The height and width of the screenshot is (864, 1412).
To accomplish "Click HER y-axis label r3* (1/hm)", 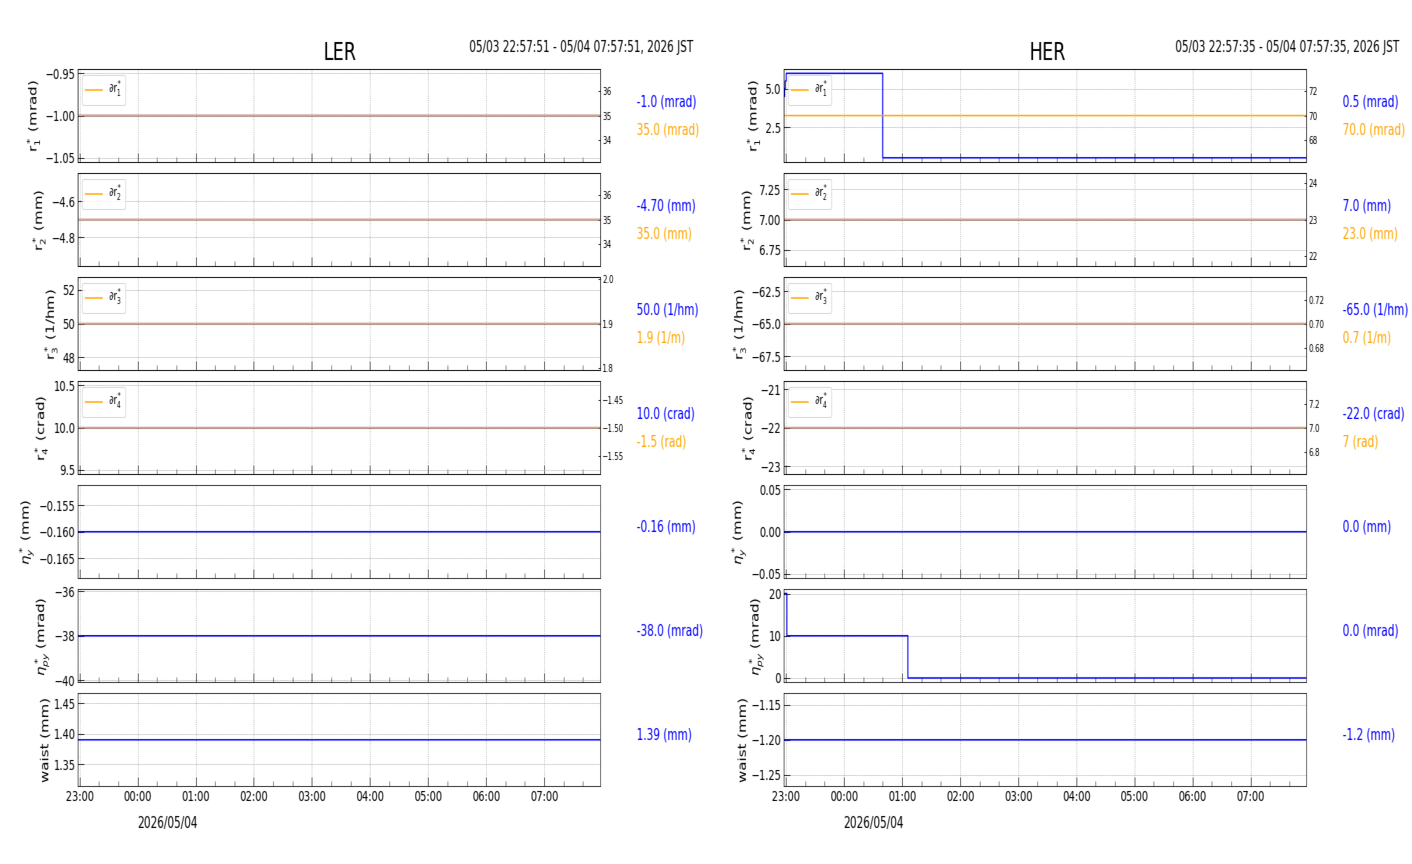I will [x=740, y=325].
